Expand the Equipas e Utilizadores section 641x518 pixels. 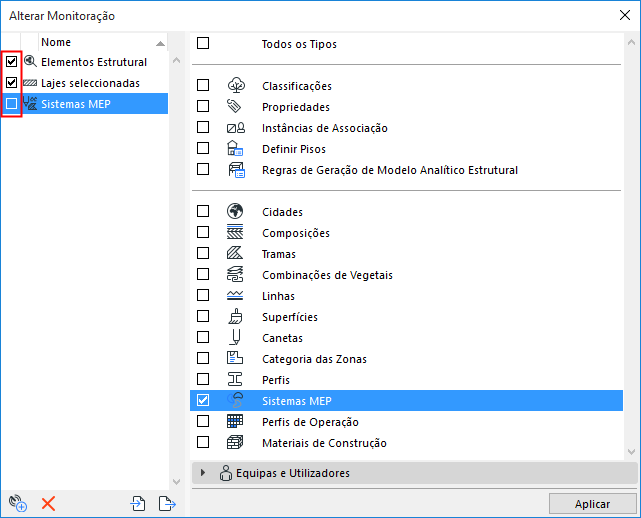(x=203, y=473)
